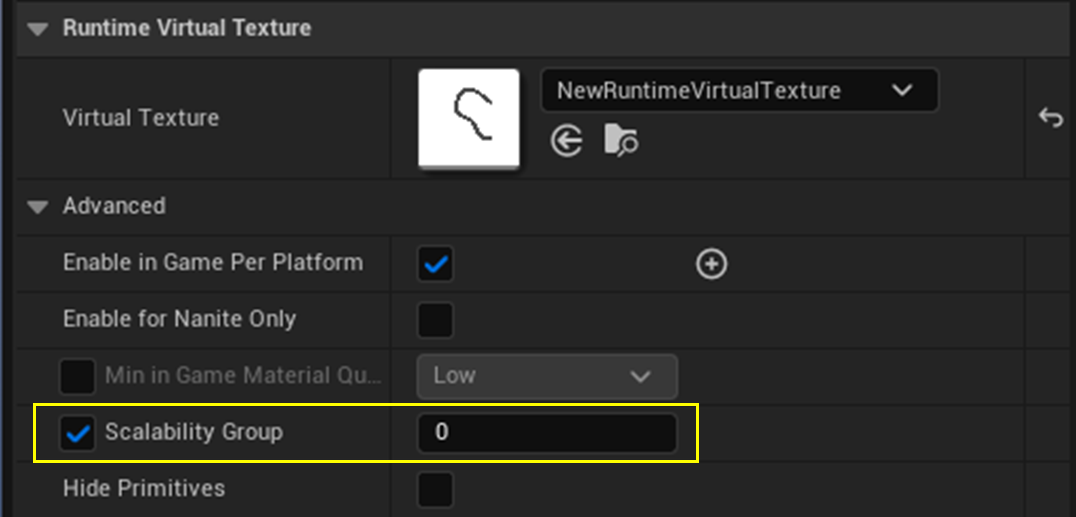Check the Hide Primitives checkbox
This screenshot has height=517, width=1076.
click(435, 489)
